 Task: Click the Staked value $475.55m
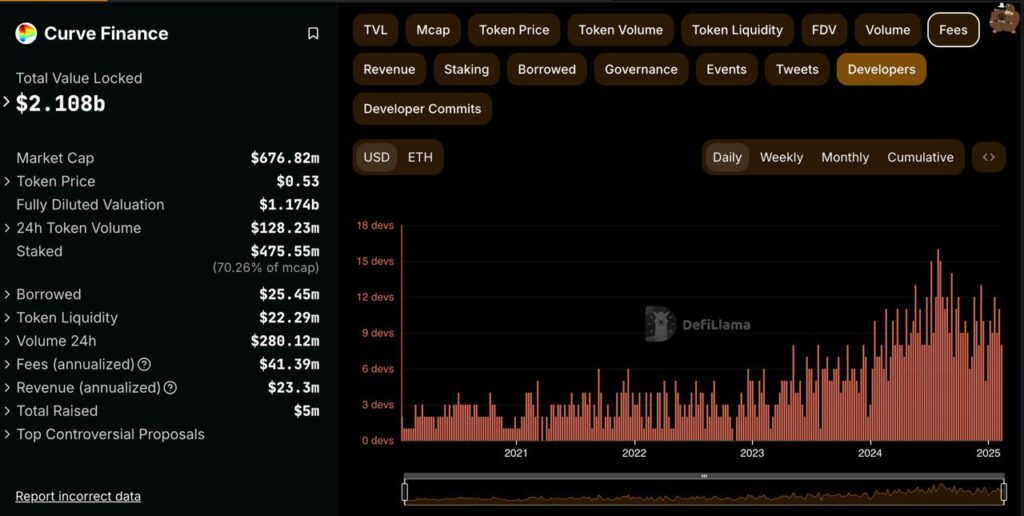point(285,251)
